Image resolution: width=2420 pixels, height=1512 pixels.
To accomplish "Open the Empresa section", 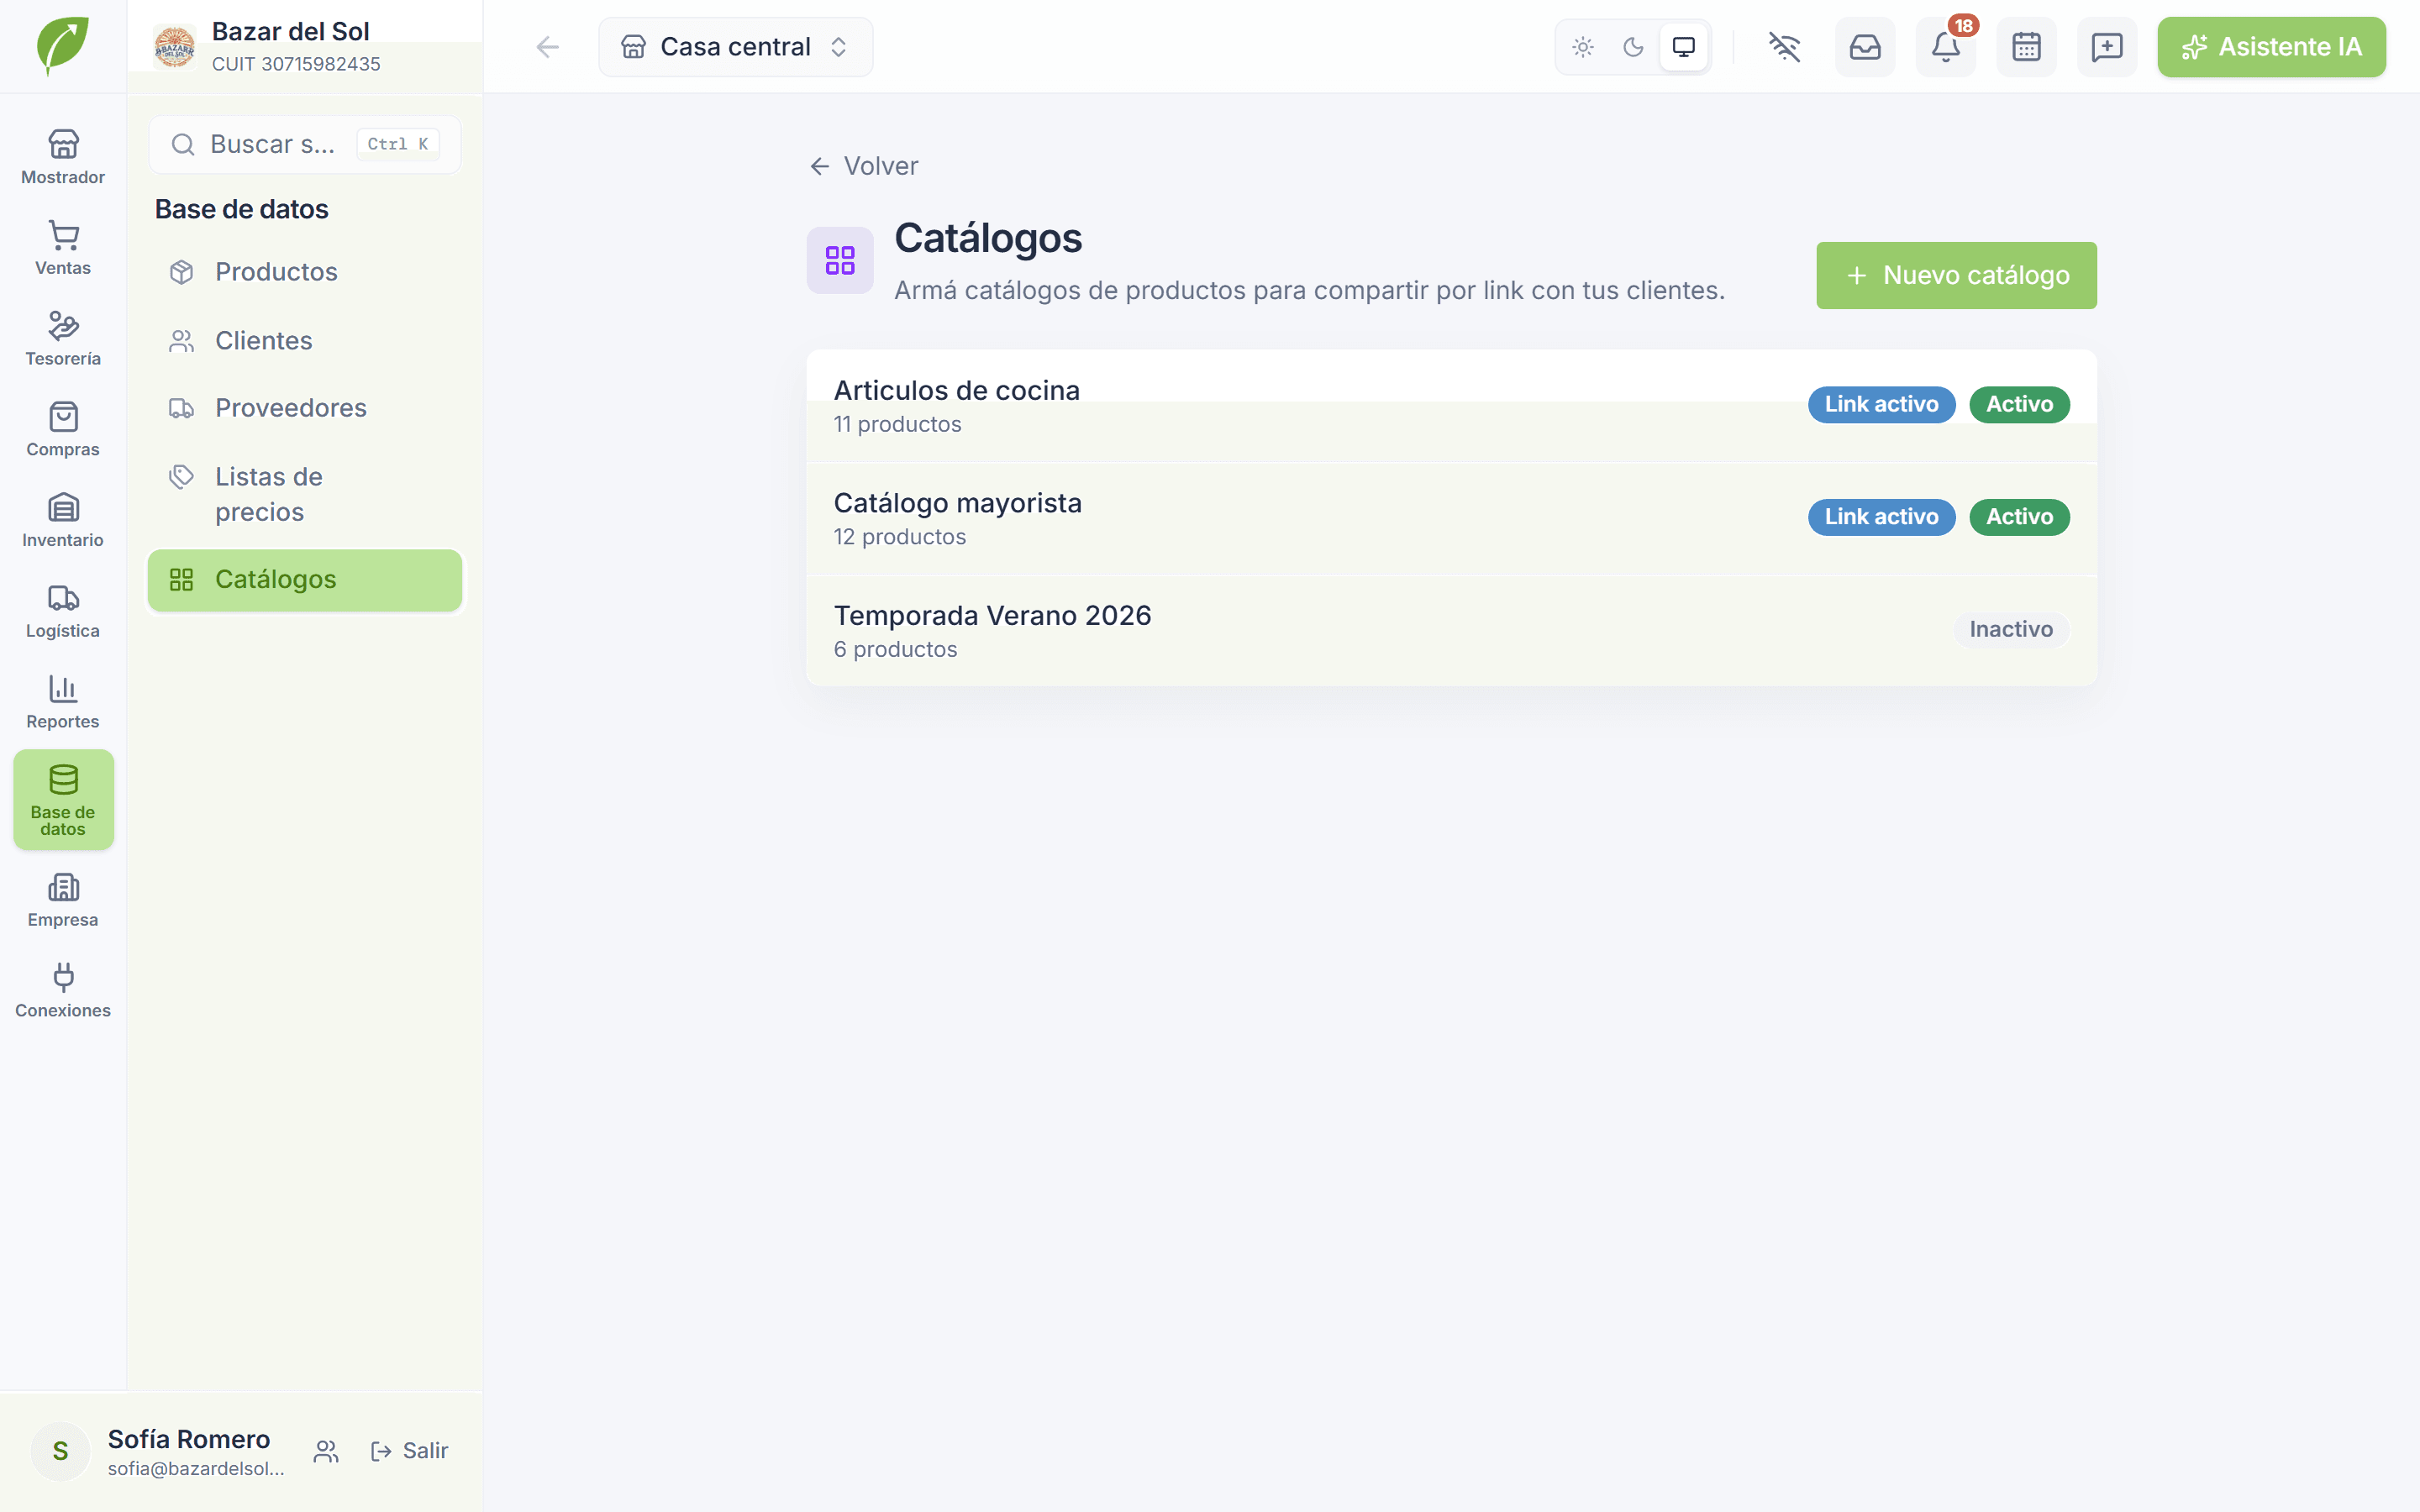I will 63,900.
